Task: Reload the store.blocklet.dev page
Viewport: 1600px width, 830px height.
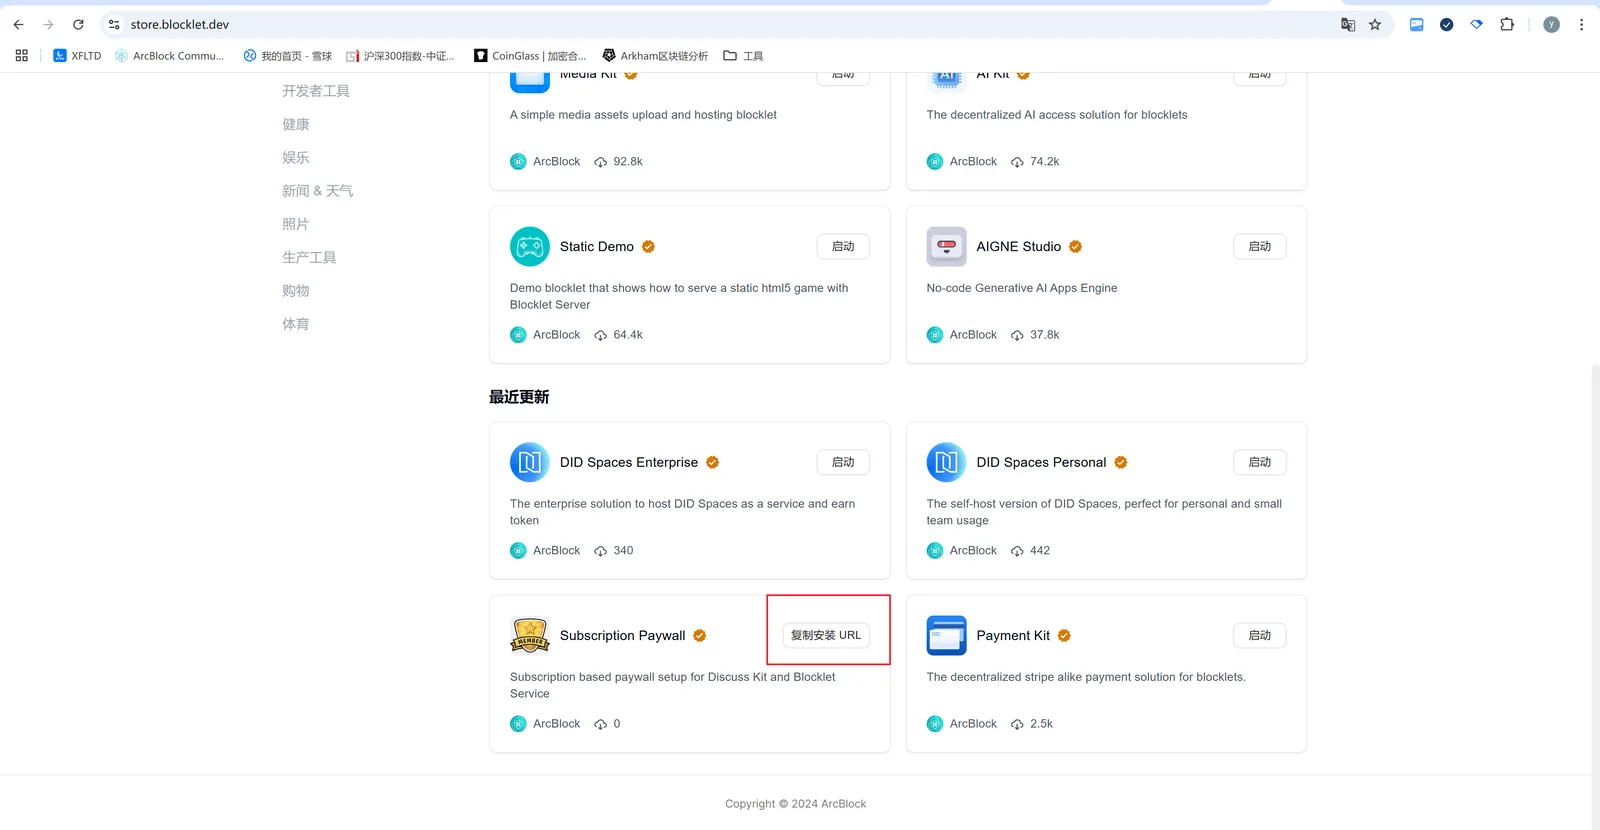Action: (78, 24)
